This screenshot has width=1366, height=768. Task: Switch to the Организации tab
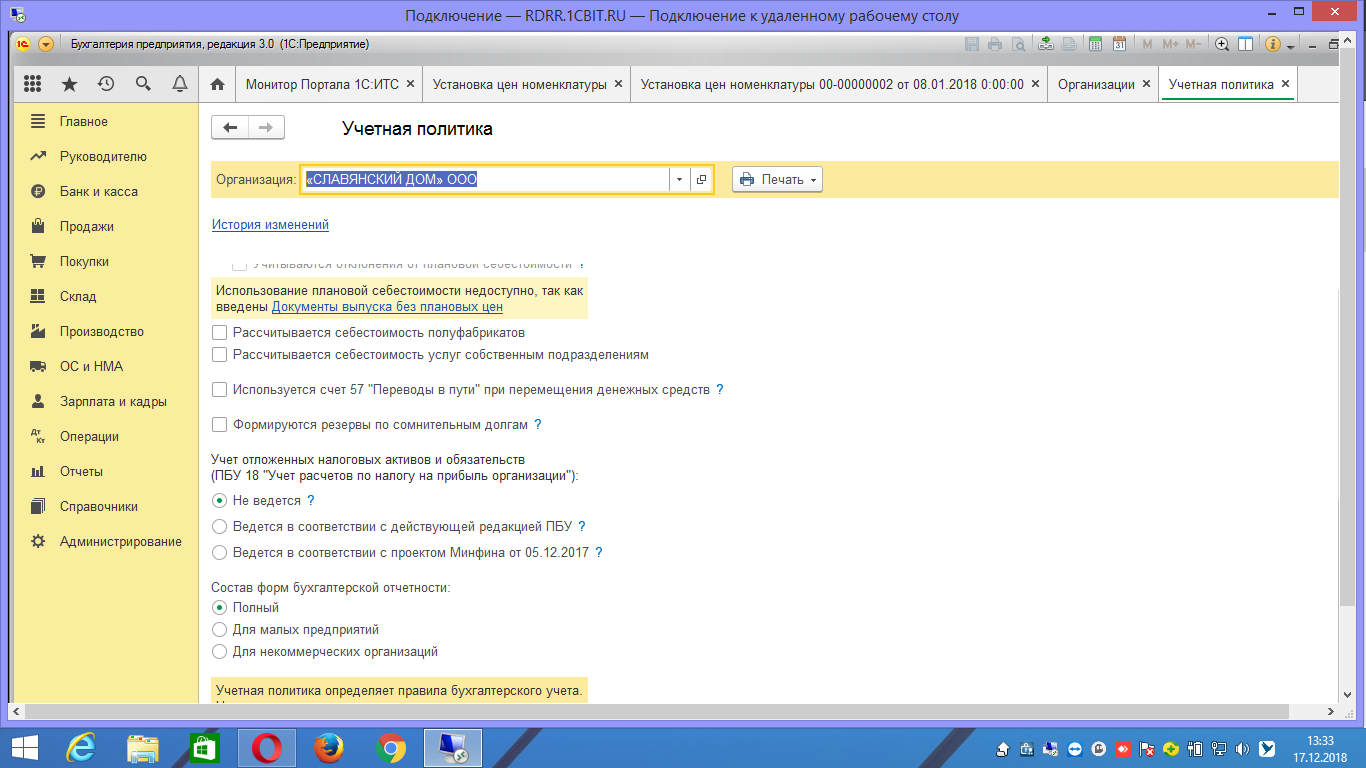tap(1096, 85)
